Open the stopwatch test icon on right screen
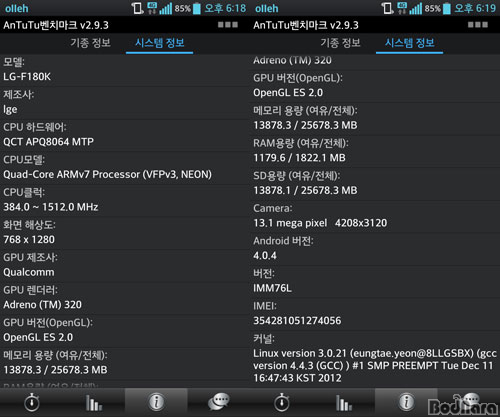This screenshot has width=500, height=417. tap(282, 402)
